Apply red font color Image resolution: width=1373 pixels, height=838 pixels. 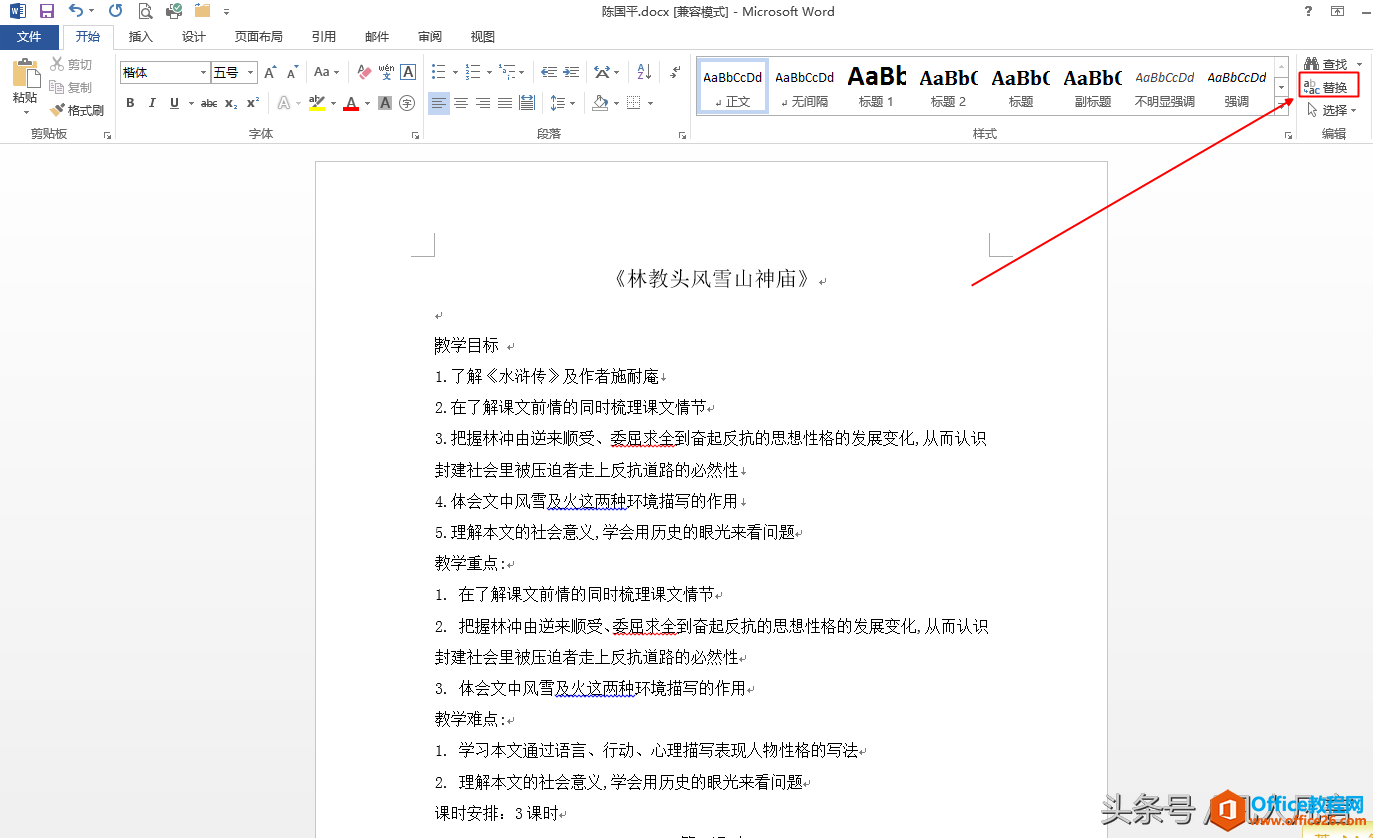[x=351, y=103]
